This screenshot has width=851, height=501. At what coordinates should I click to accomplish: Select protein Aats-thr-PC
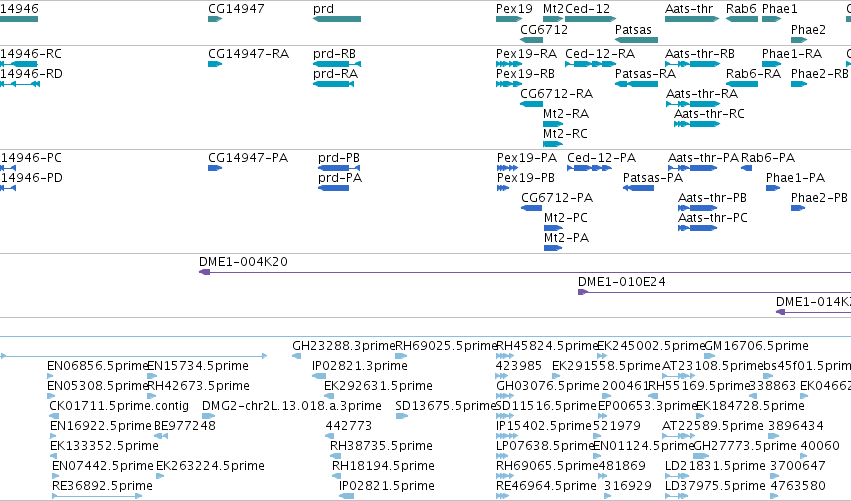point(697,229)
